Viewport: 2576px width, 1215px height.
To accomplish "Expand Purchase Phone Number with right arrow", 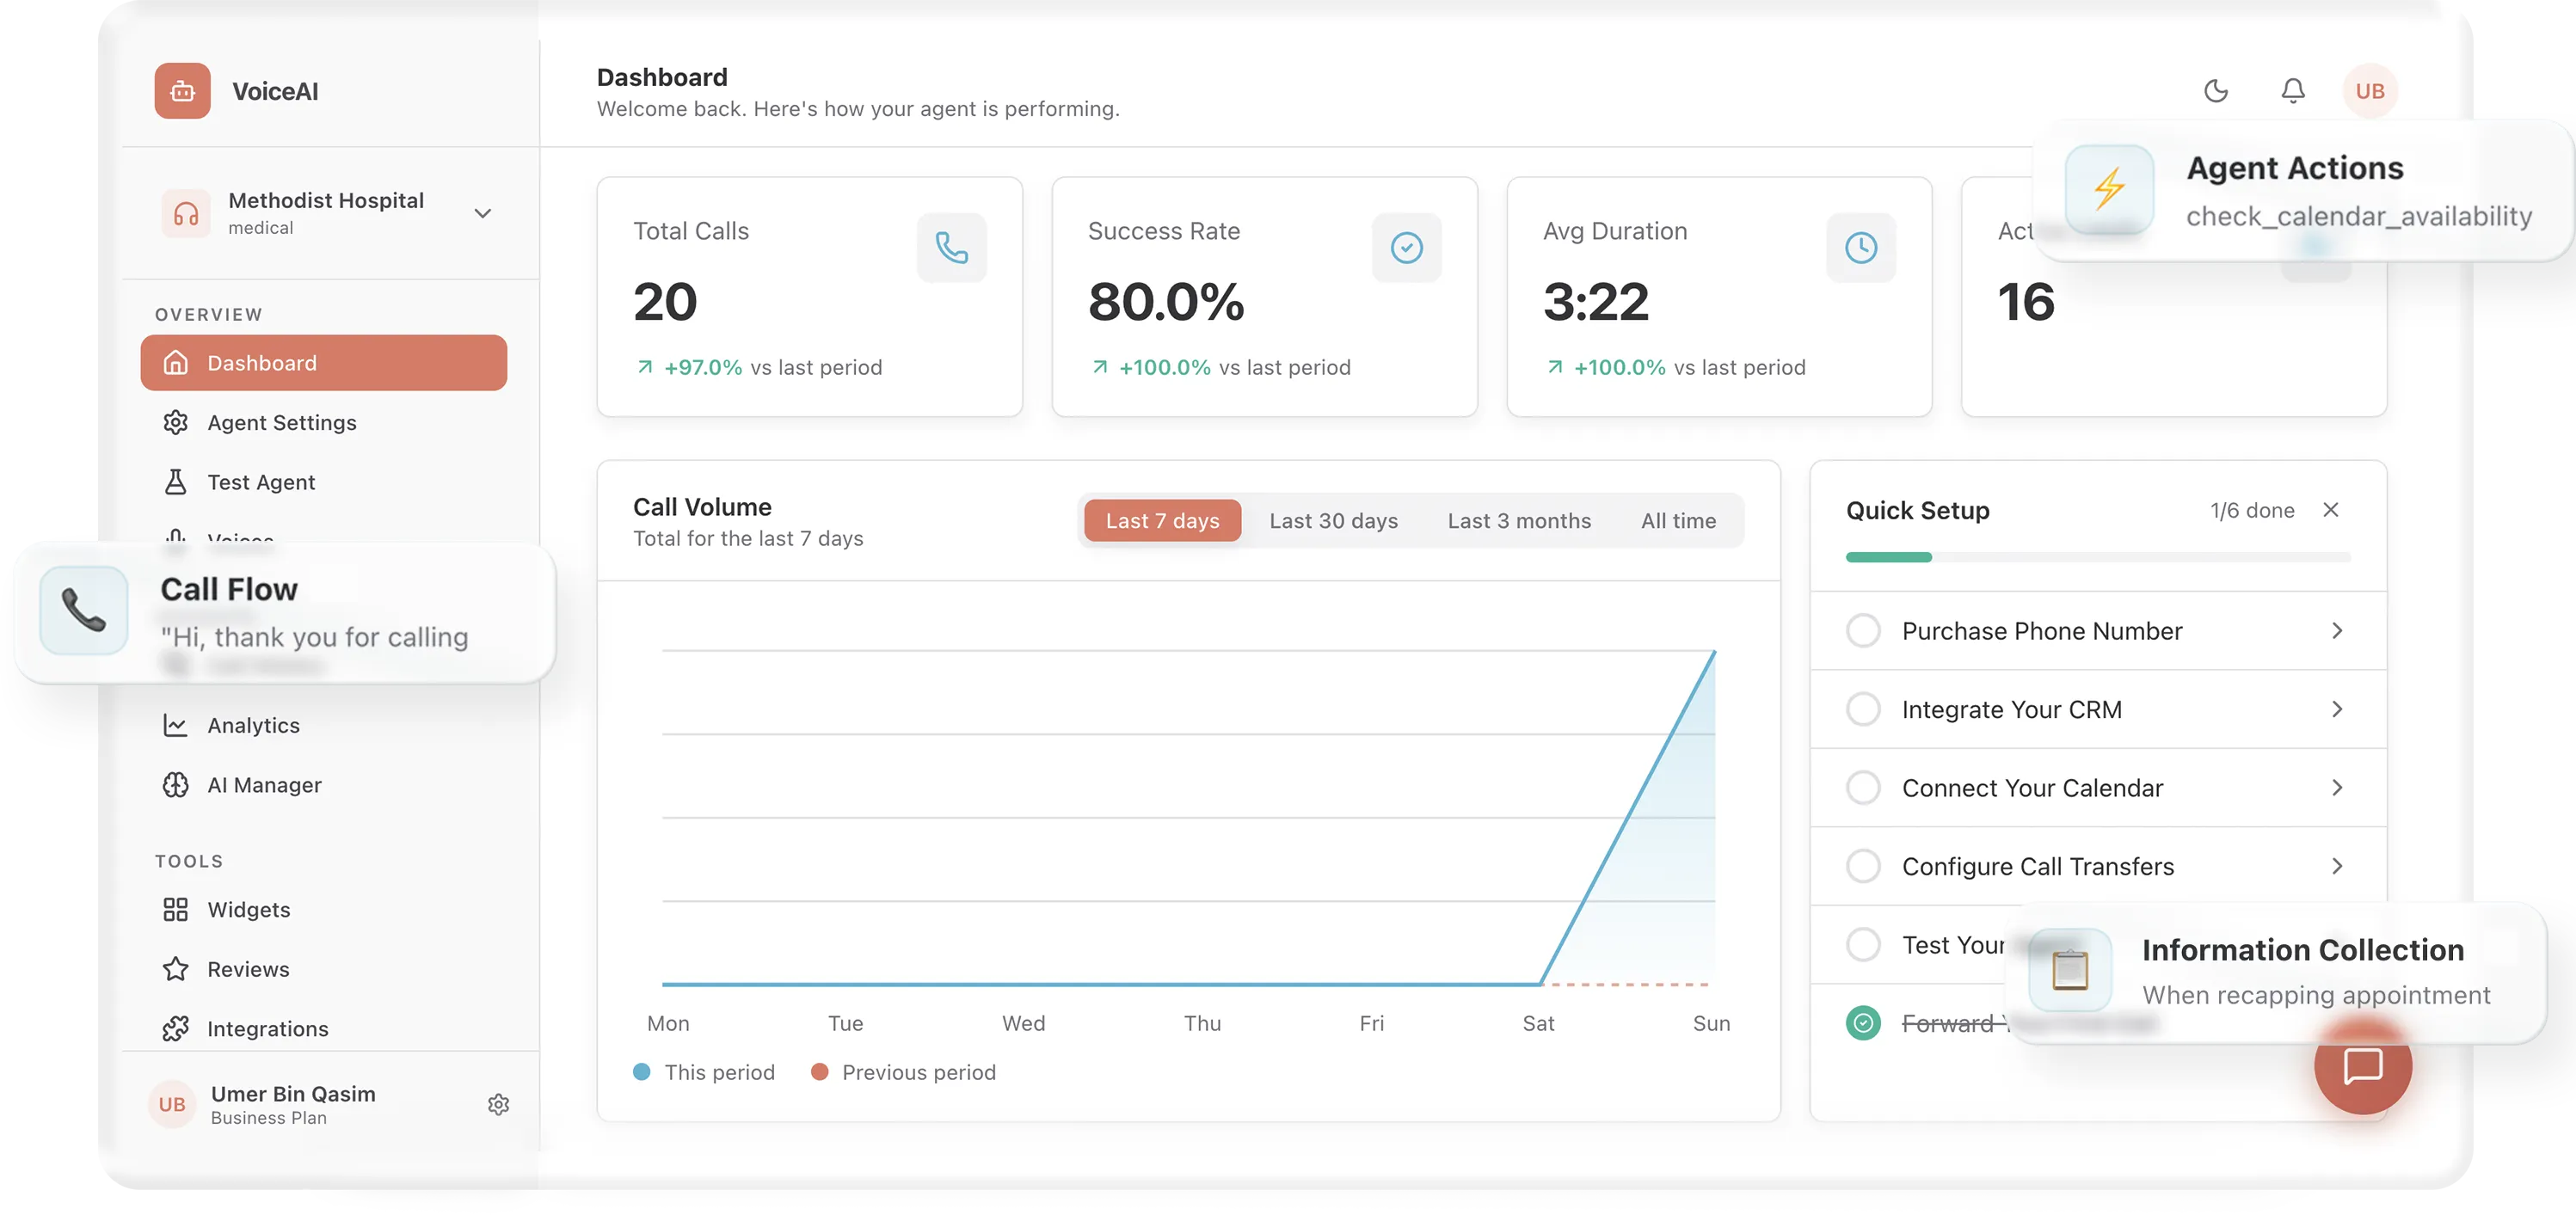I will [x=2337, y=630].
